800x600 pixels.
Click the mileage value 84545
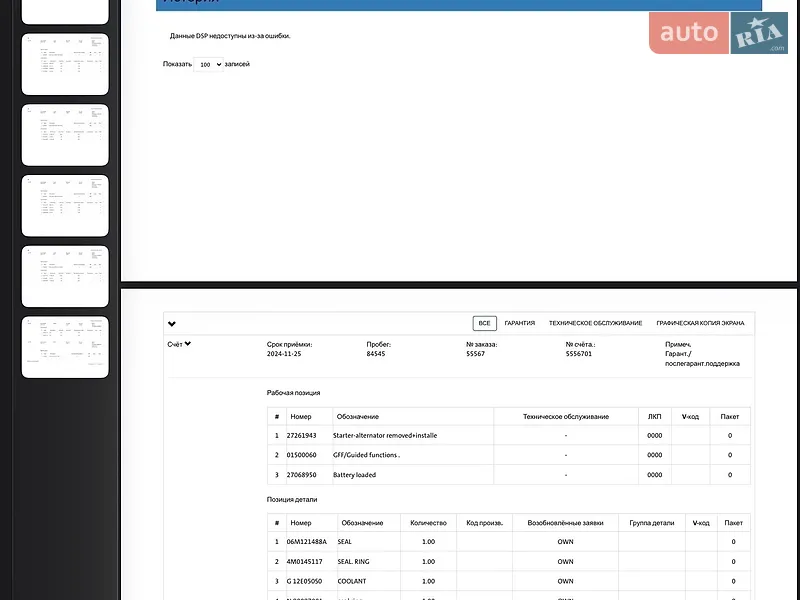pos(376,354)
